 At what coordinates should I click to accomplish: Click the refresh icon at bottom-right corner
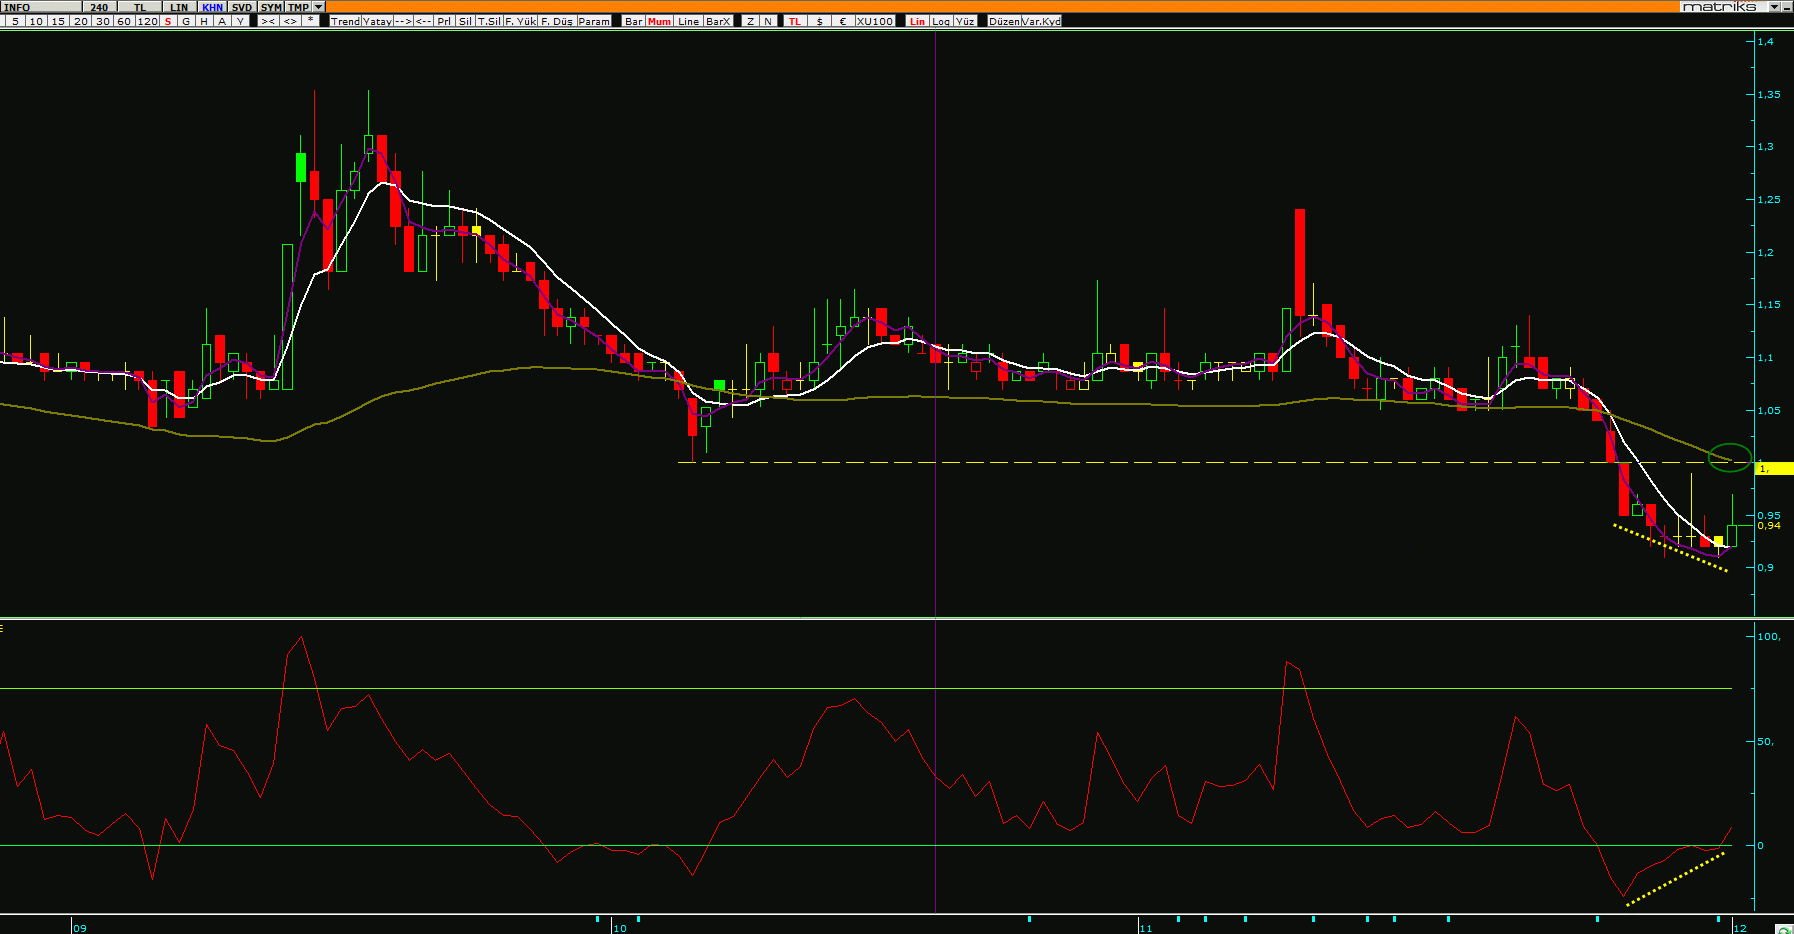[1783, 929]
